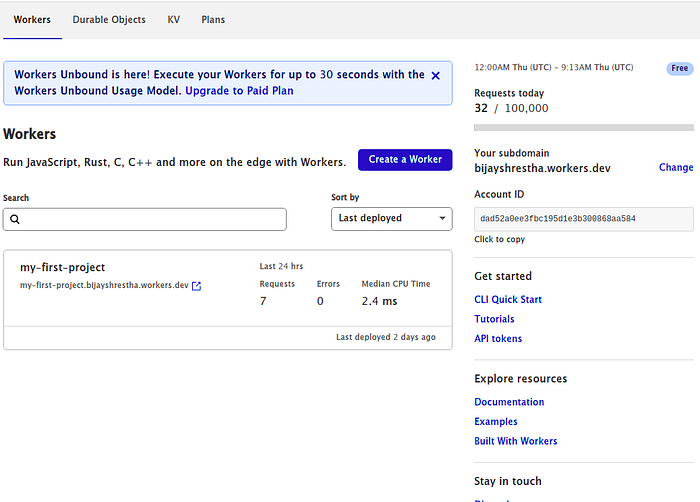Screen dimensions: 700x502
Task: Open the Durable Objects tab
Action: coord(109,20)
